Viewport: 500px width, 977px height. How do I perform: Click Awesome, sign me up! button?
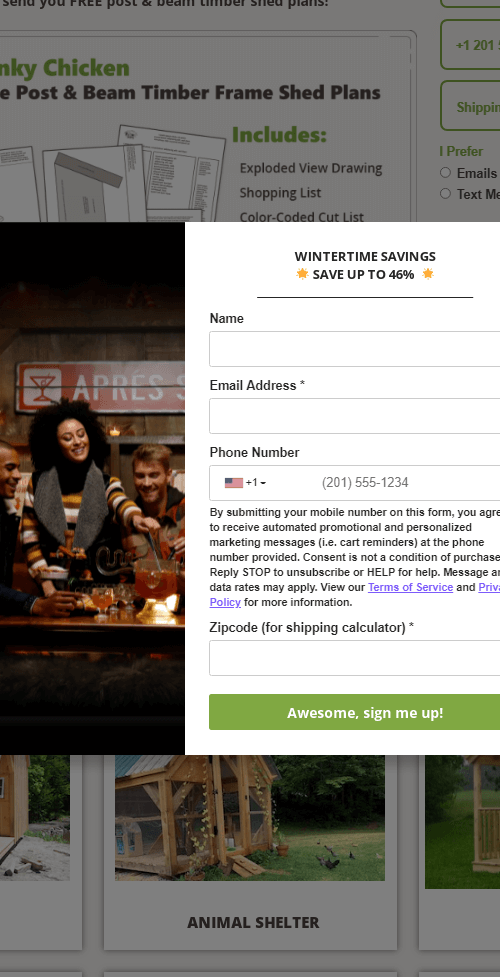[x=355, y=712]
